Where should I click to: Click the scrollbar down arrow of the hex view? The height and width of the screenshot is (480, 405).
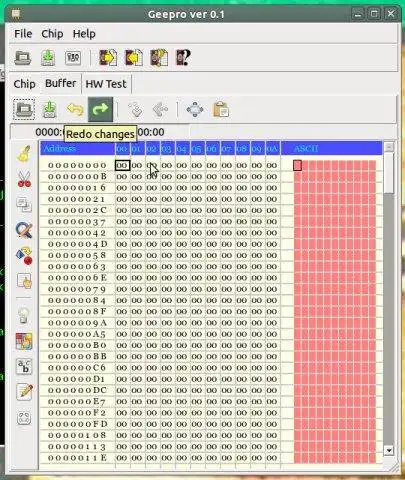[x=389, y=451]
